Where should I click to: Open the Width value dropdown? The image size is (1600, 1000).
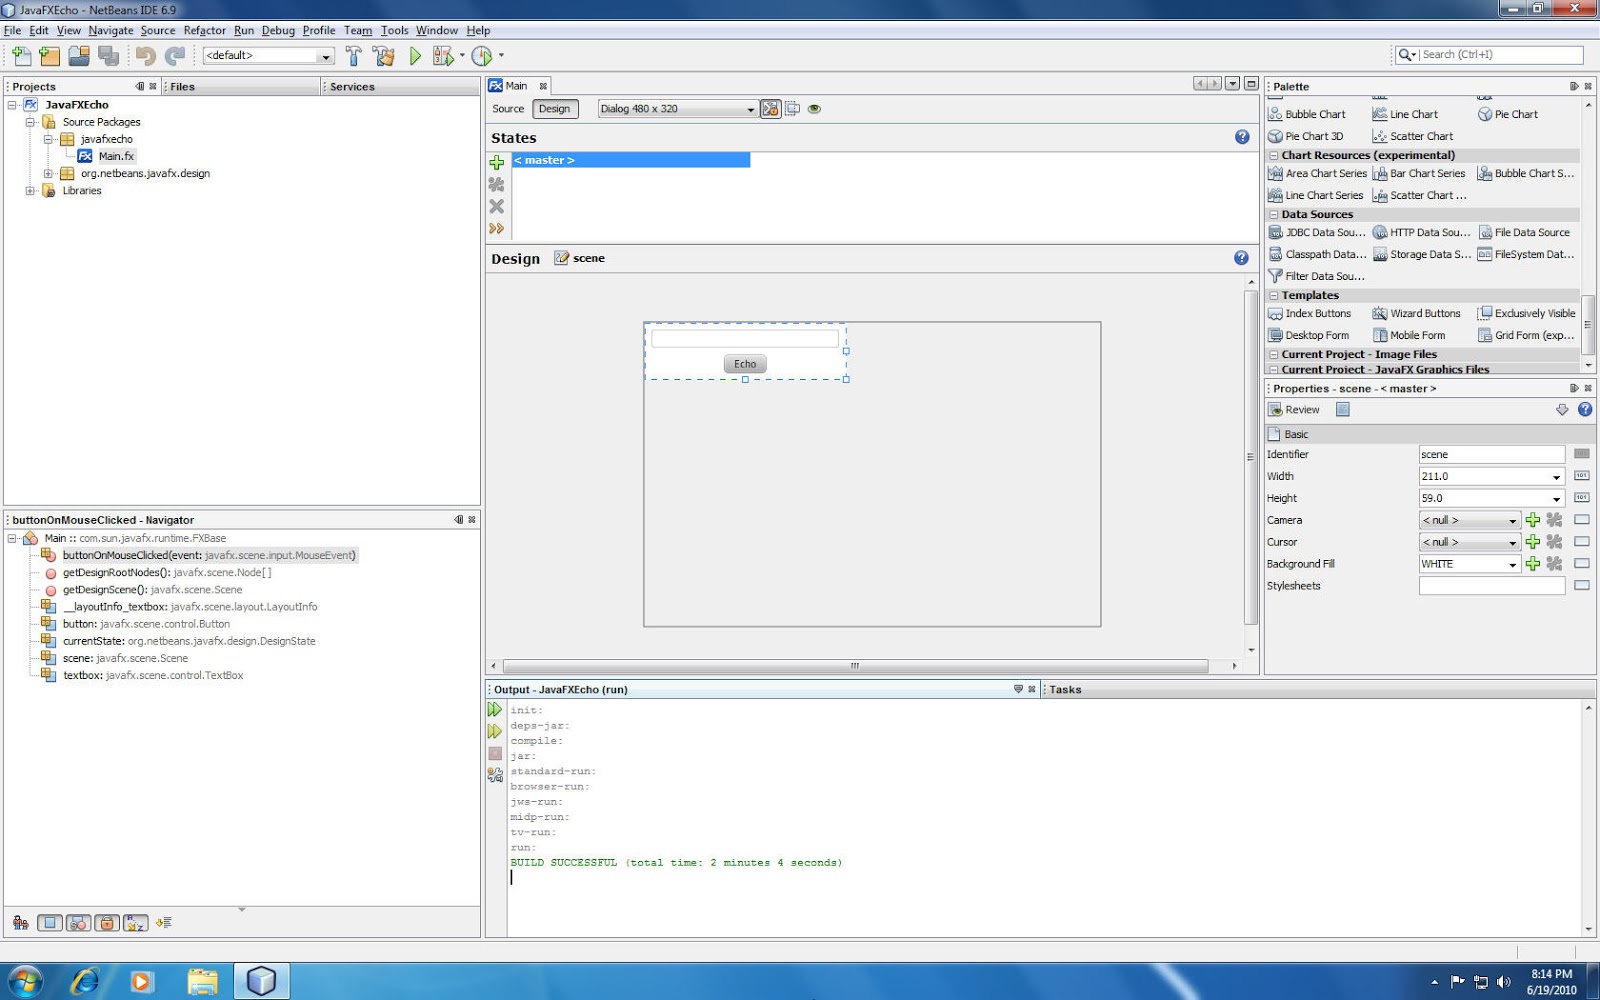pyautogui.click(x=1556, y=477)
